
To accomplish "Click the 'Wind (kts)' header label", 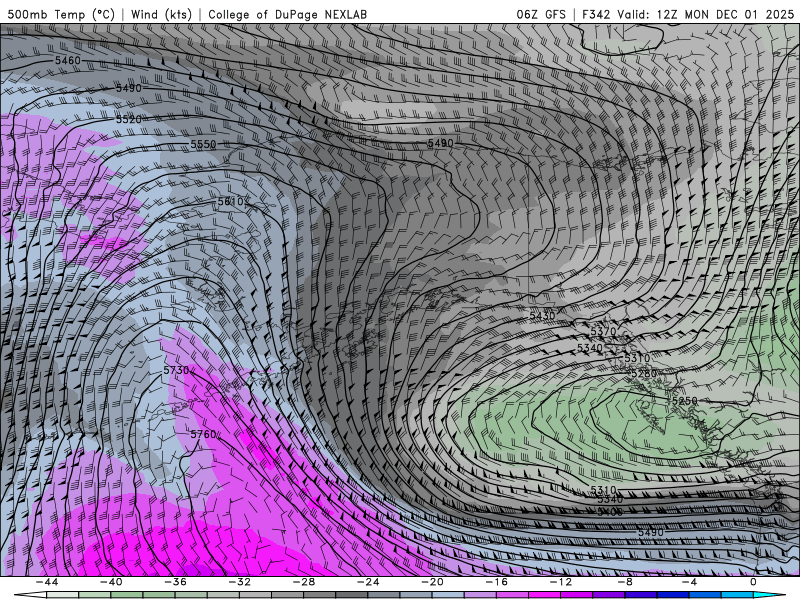I will coord(161,14).
